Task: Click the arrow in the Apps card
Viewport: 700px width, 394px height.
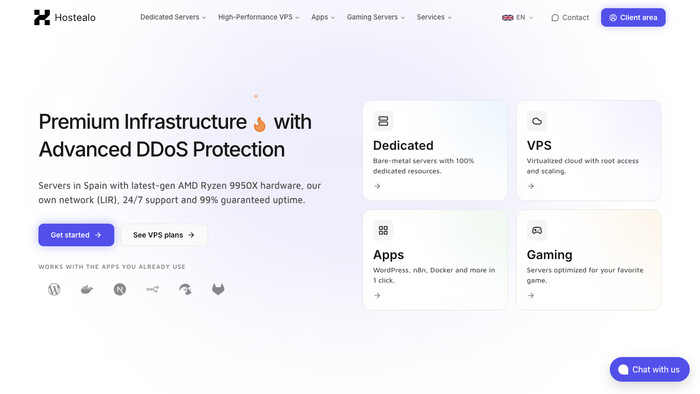Action: (x=377, y=295)
